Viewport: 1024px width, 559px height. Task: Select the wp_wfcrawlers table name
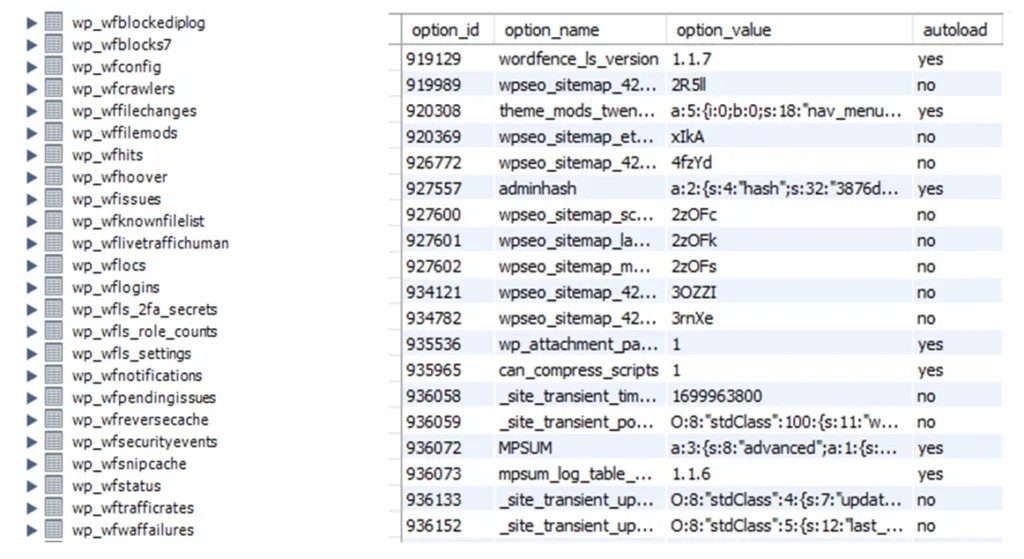coord(123,88)
